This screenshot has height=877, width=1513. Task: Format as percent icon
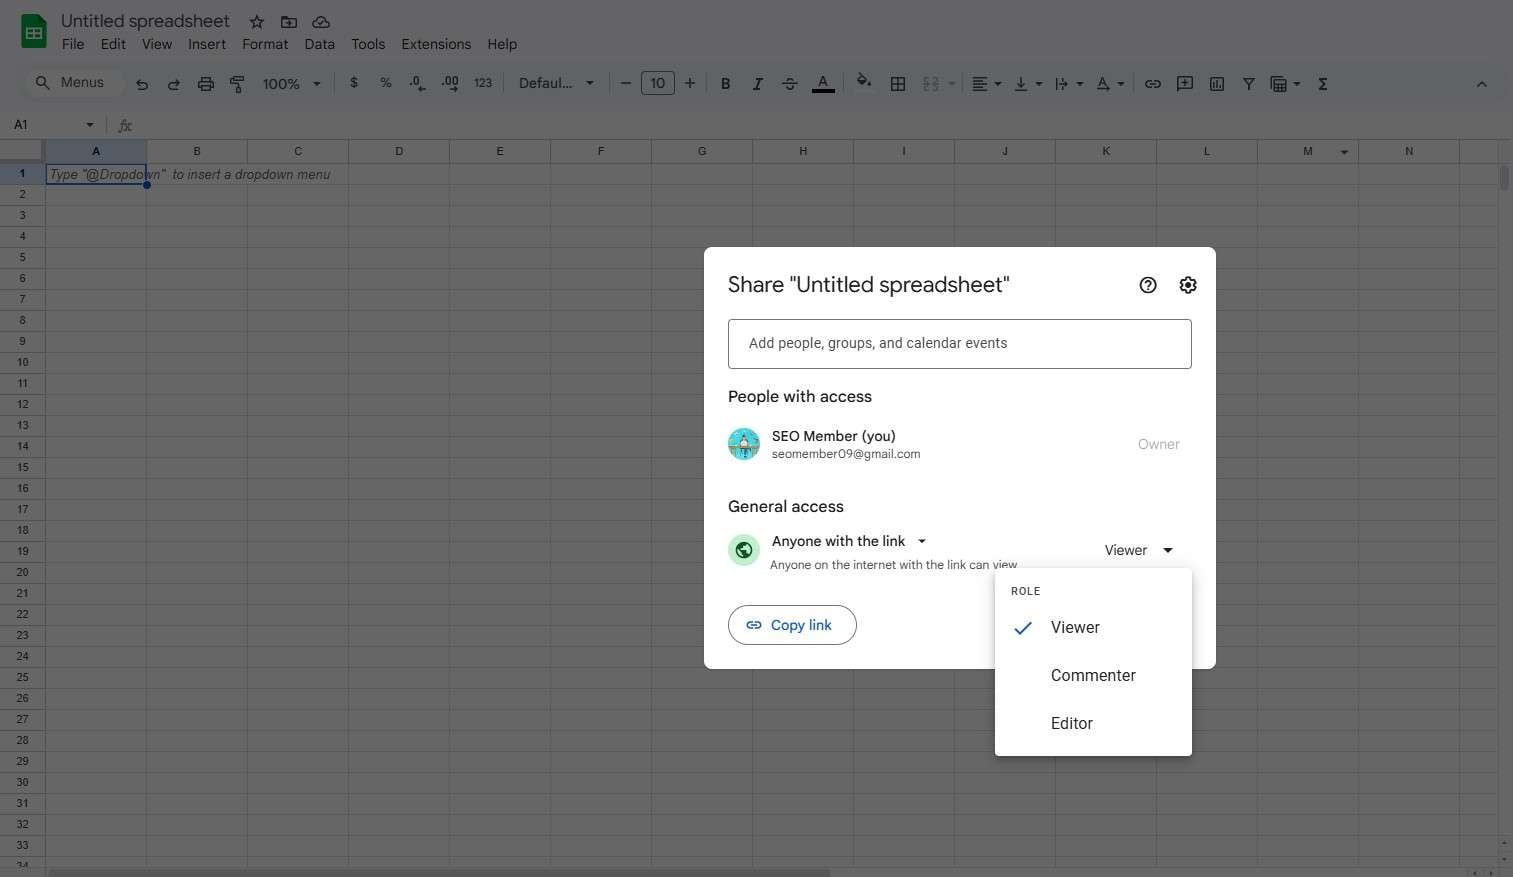pos(386,83)
